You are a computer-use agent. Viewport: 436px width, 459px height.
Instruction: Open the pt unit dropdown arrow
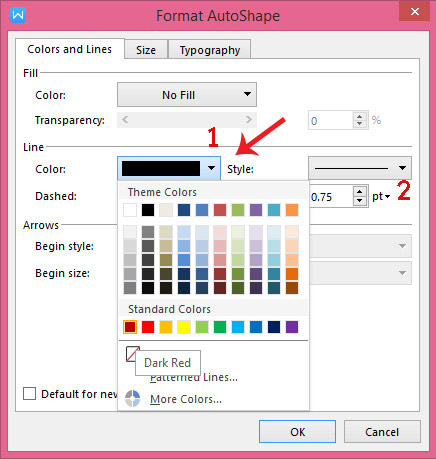pyautogui.click(x=387, y=197)
